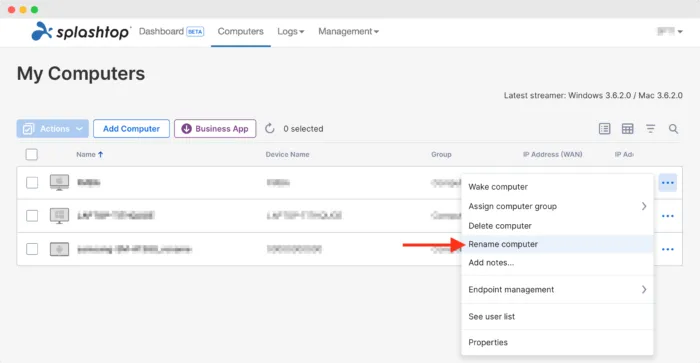This screenshot has width=700, height=363.
Task: Open first row's three-dot menu
Action: tap(667, 183)
